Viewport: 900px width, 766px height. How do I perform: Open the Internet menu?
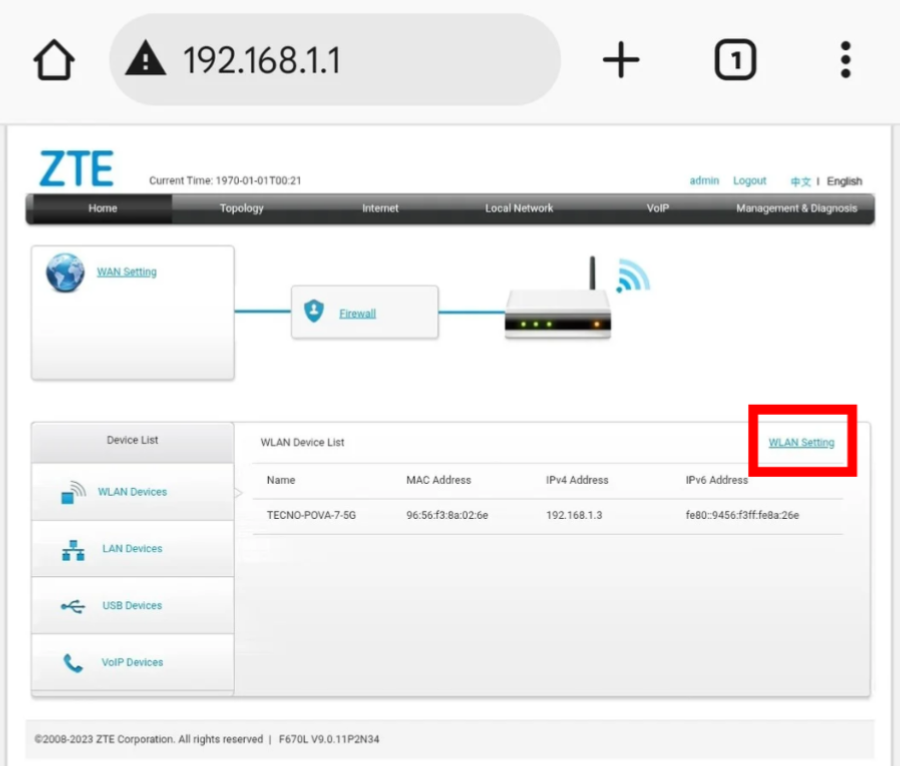[x=380, y=209]
